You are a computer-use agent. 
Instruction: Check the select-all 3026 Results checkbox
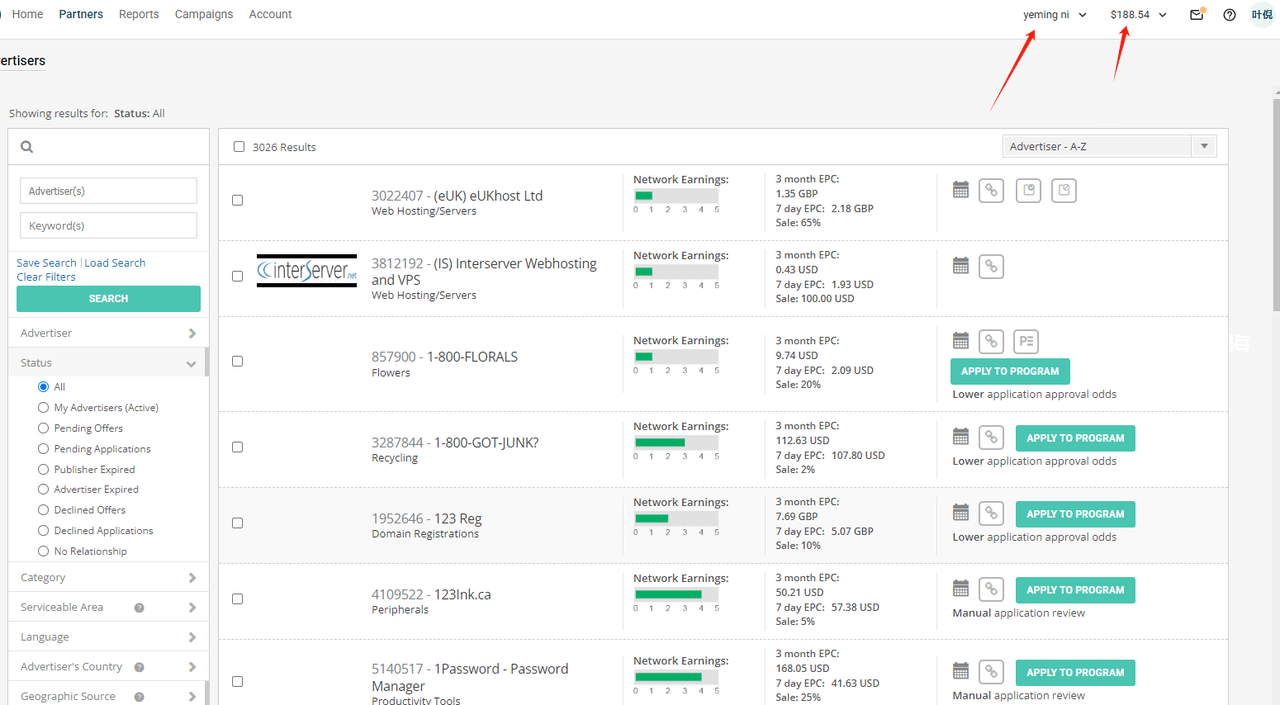[239, 147]
